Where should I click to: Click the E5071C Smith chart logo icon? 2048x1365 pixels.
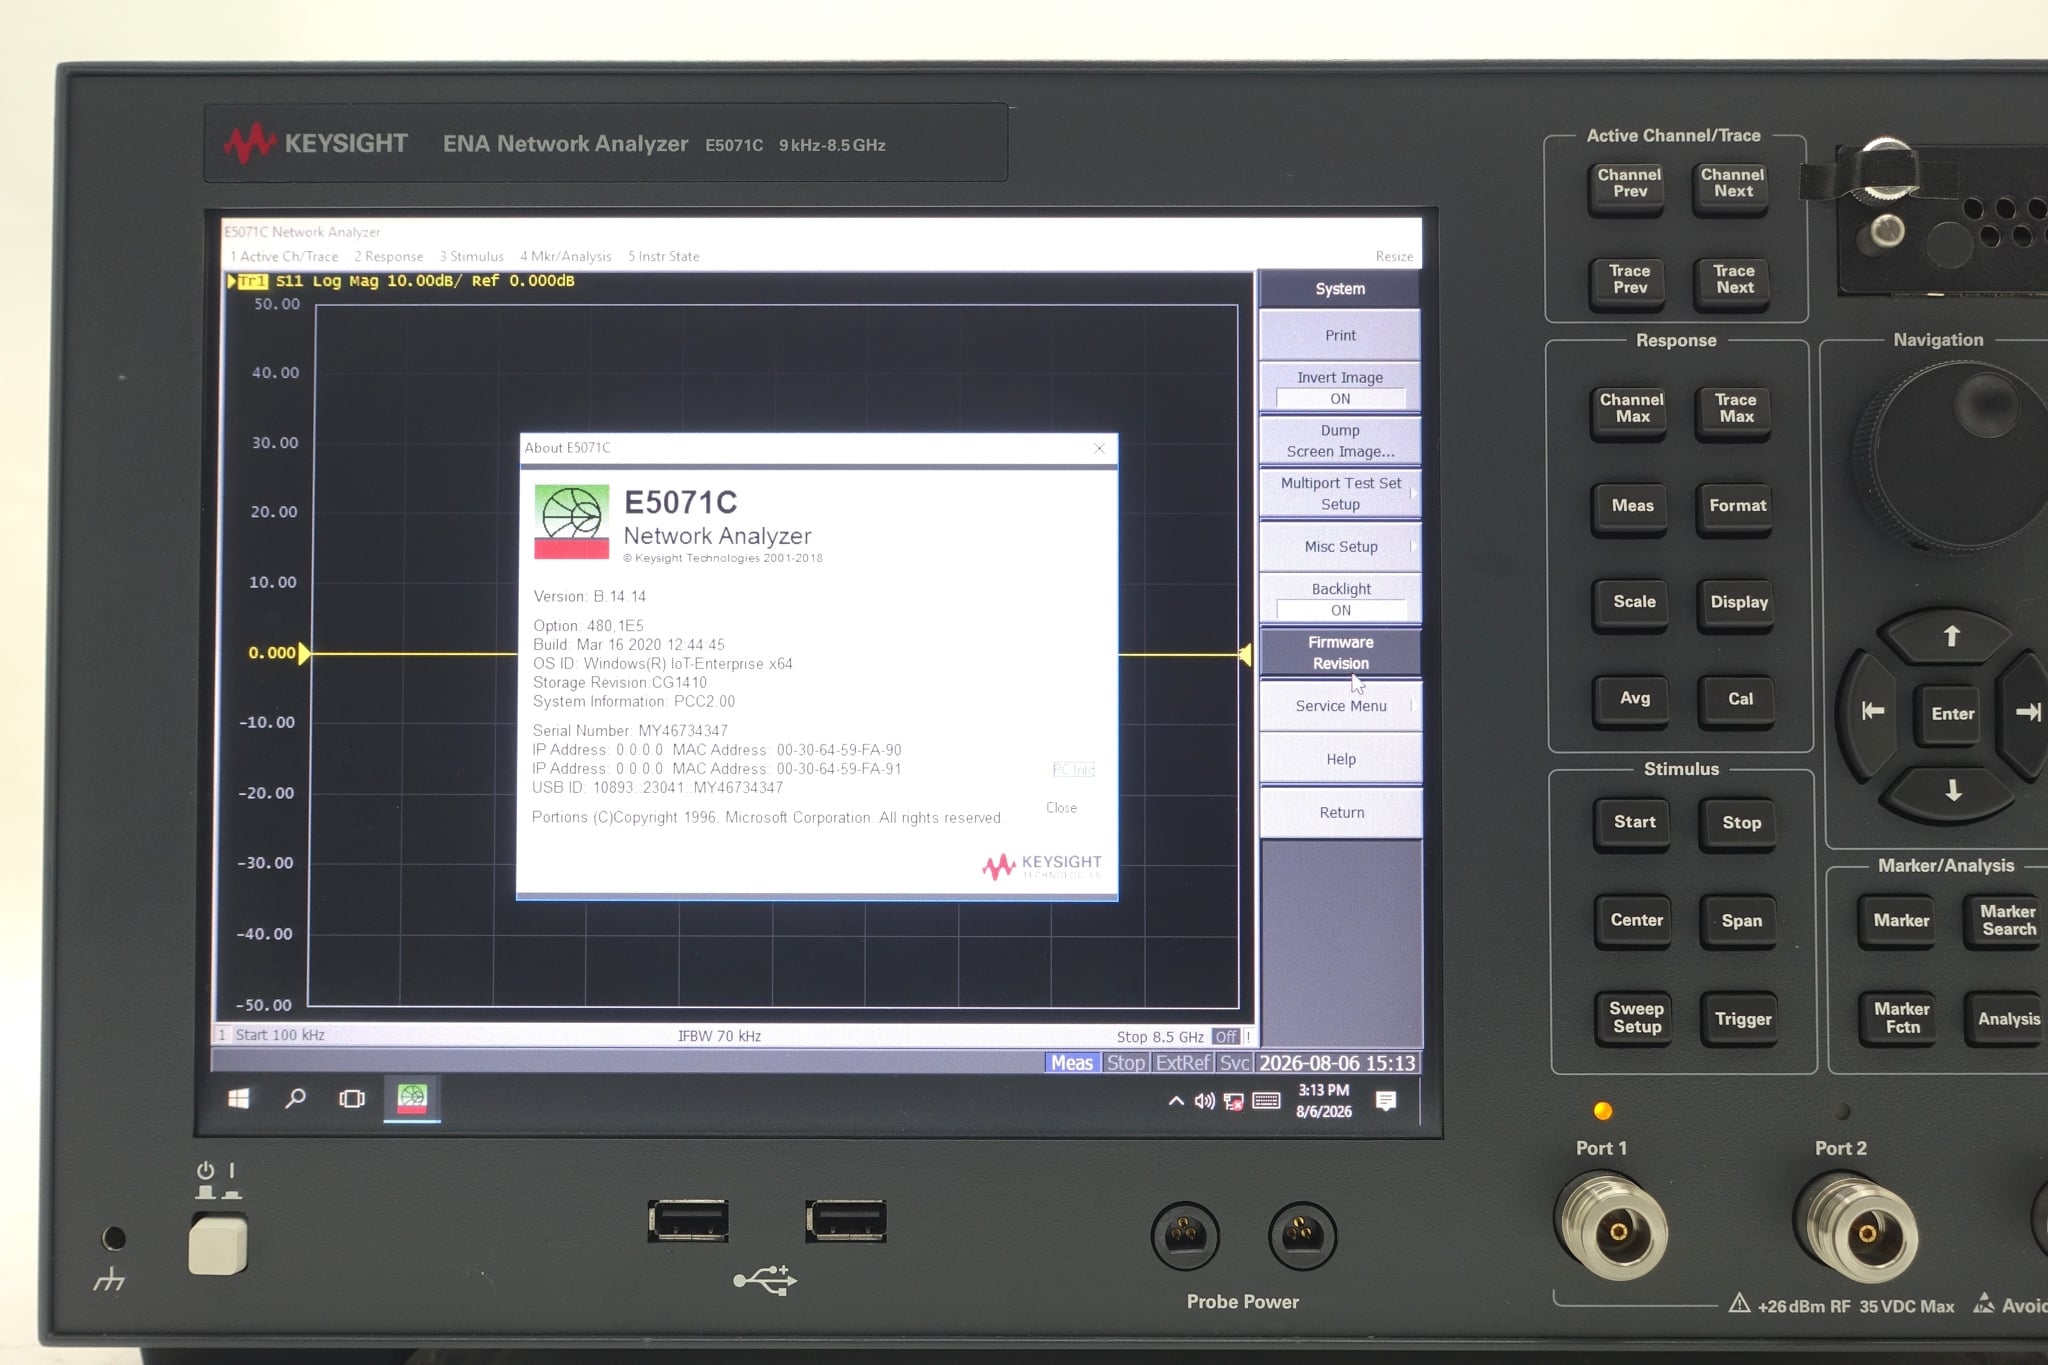[571, 522]
